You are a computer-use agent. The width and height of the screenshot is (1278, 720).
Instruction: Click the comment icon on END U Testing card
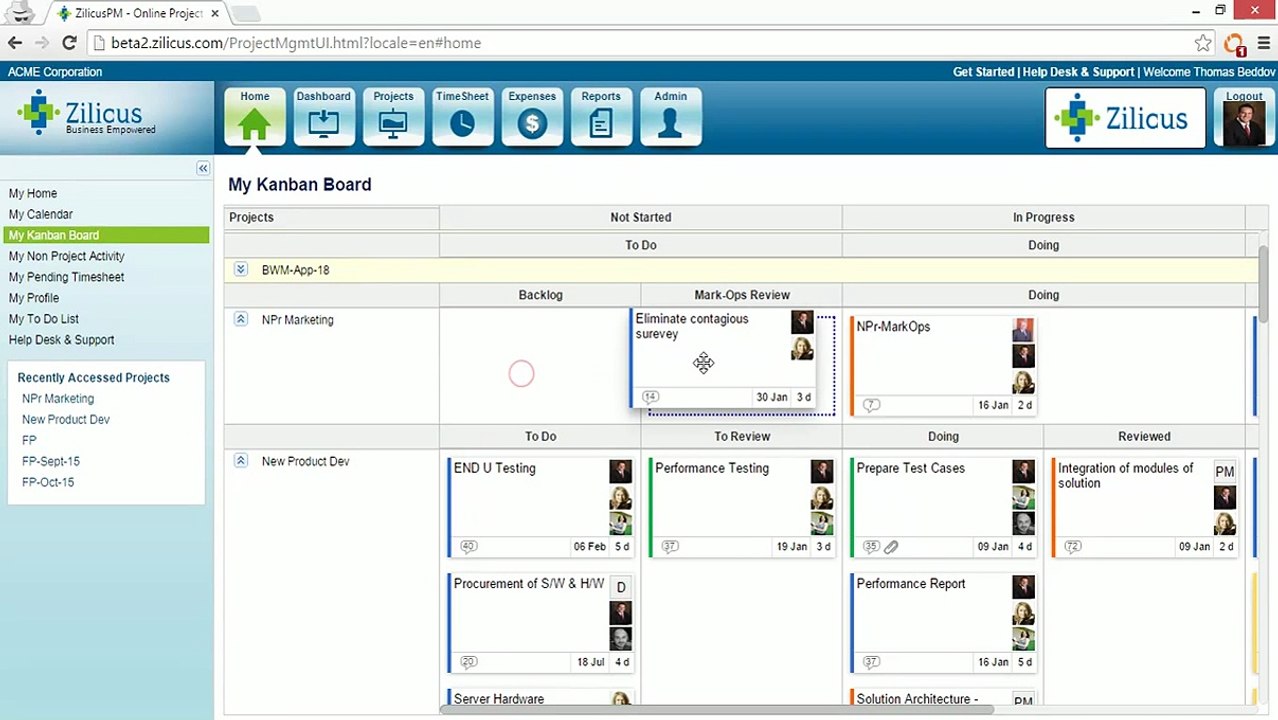468,546
